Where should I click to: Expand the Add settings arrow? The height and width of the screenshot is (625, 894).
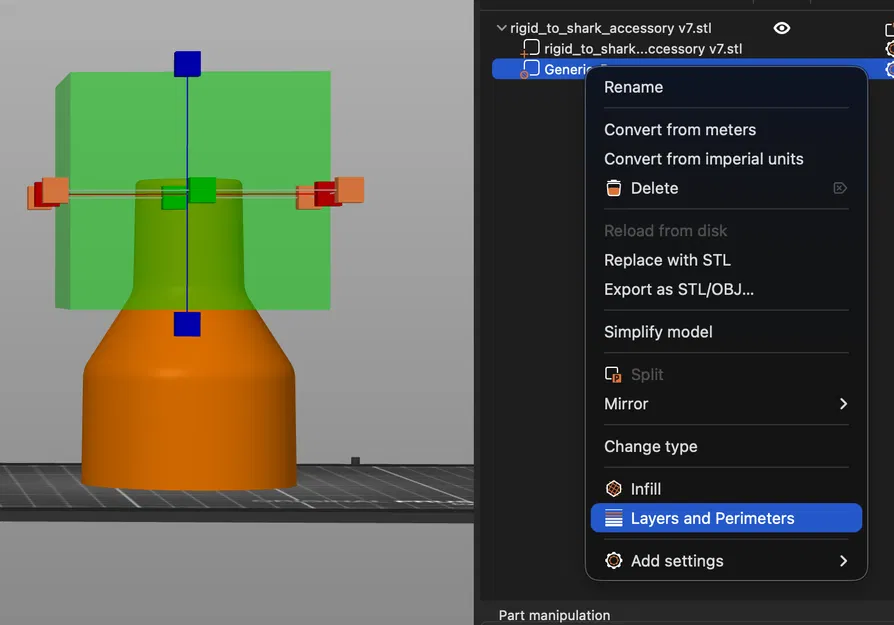pyautogui.click(x=843, y=561)
